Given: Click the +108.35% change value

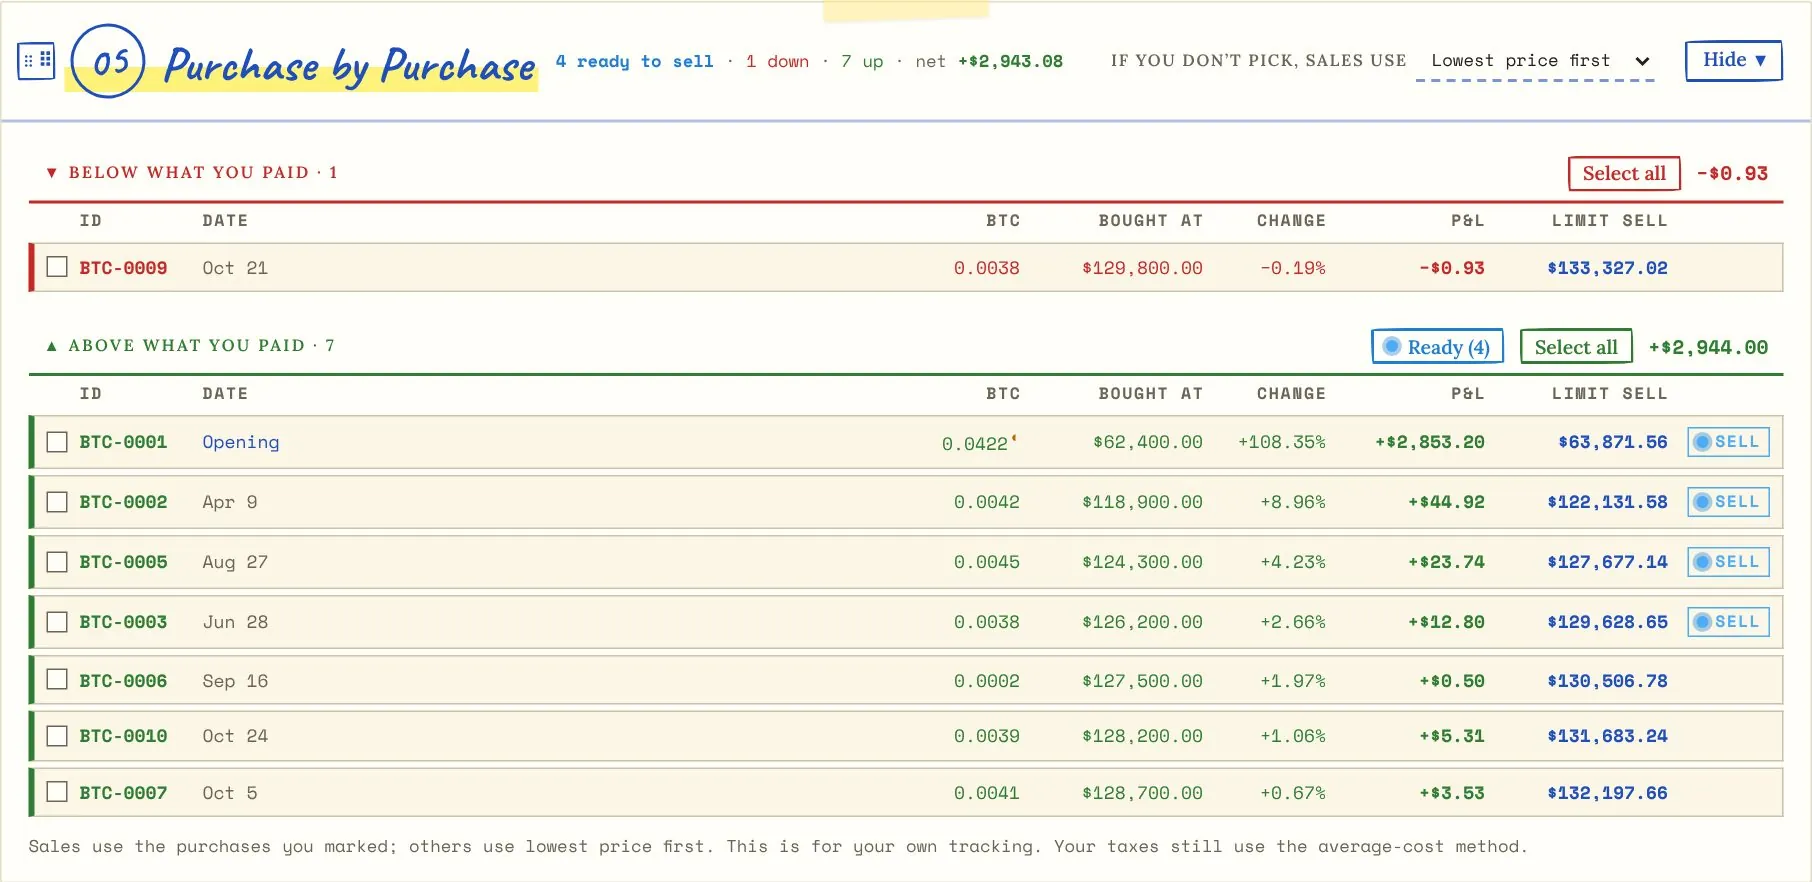Looking at the screenshot, I should coord(1282,442).
